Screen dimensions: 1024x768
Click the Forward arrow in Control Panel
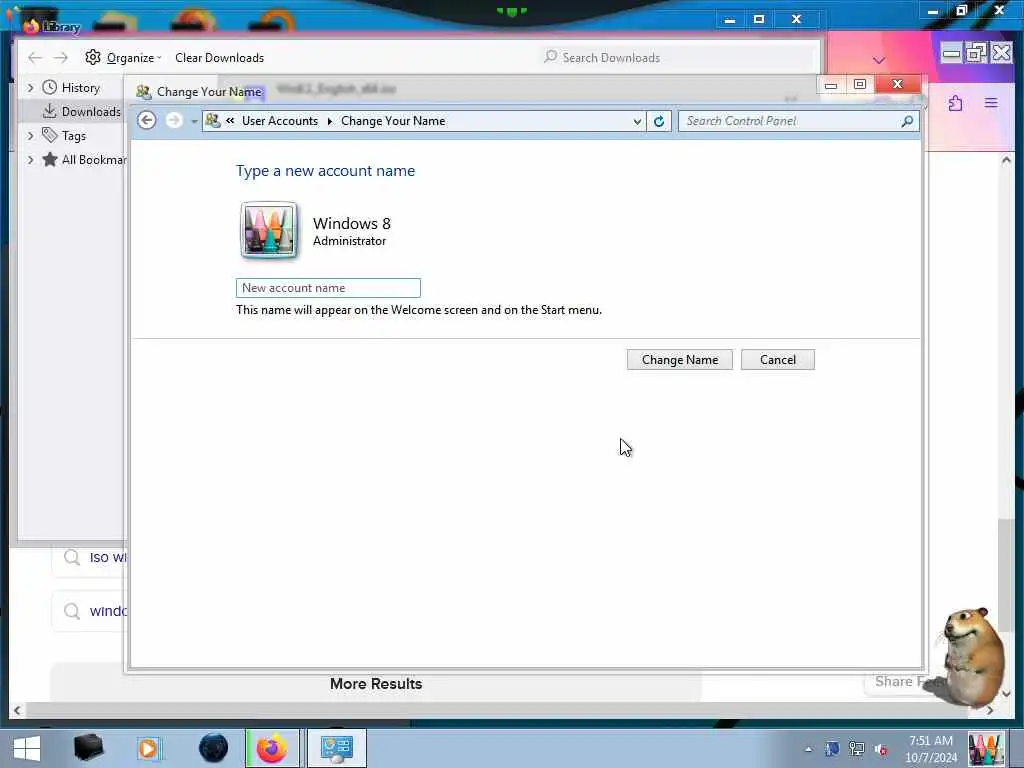[174, 121]
